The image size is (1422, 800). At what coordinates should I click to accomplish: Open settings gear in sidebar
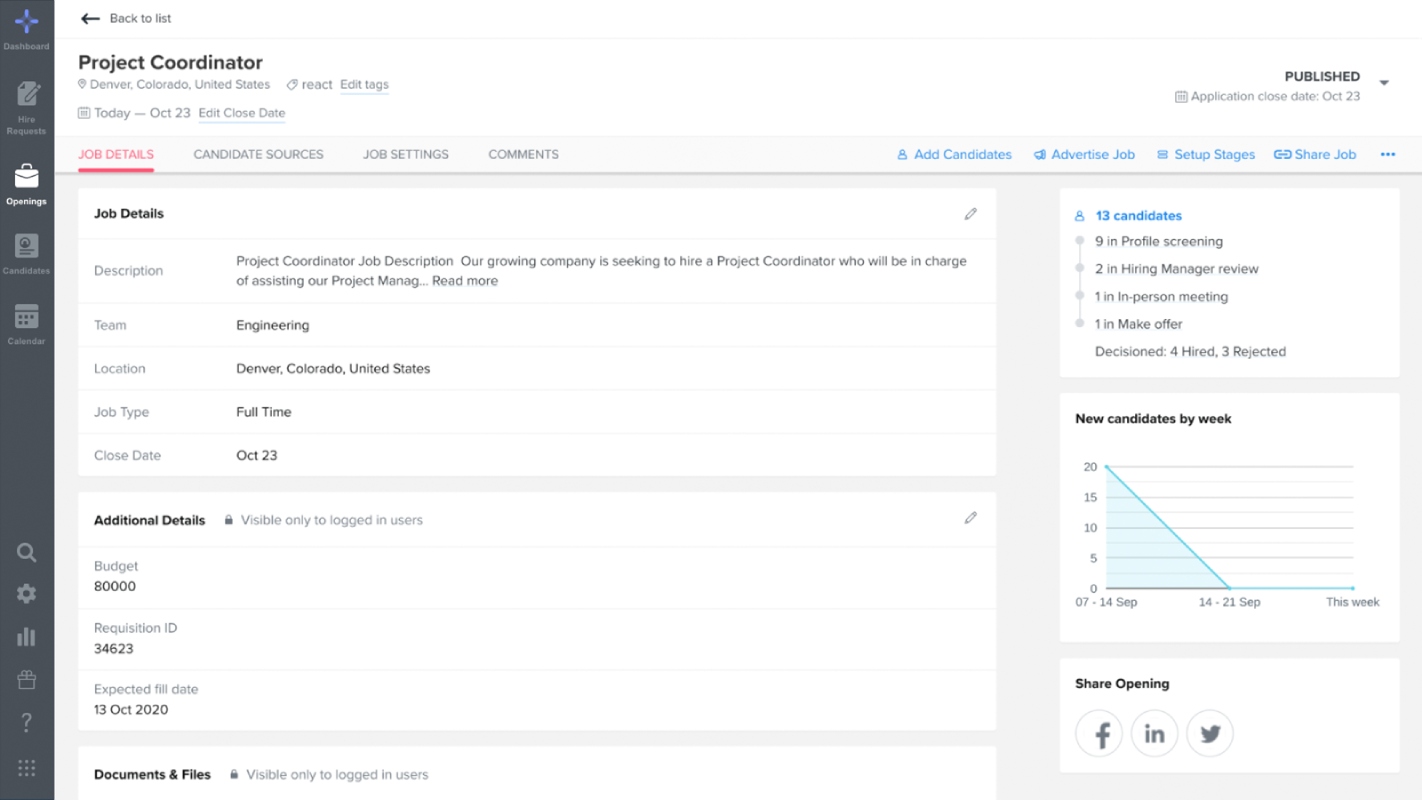(27, 594)
